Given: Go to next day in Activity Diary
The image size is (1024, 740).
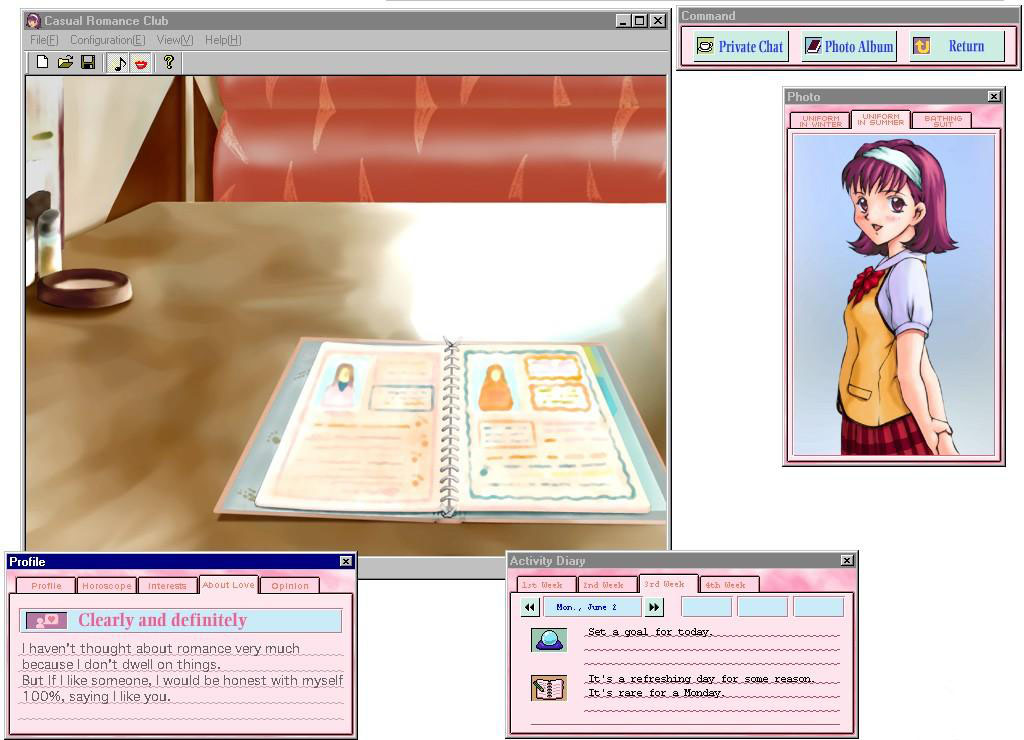Looking at the screenshot, I should [x=654, y=607].
